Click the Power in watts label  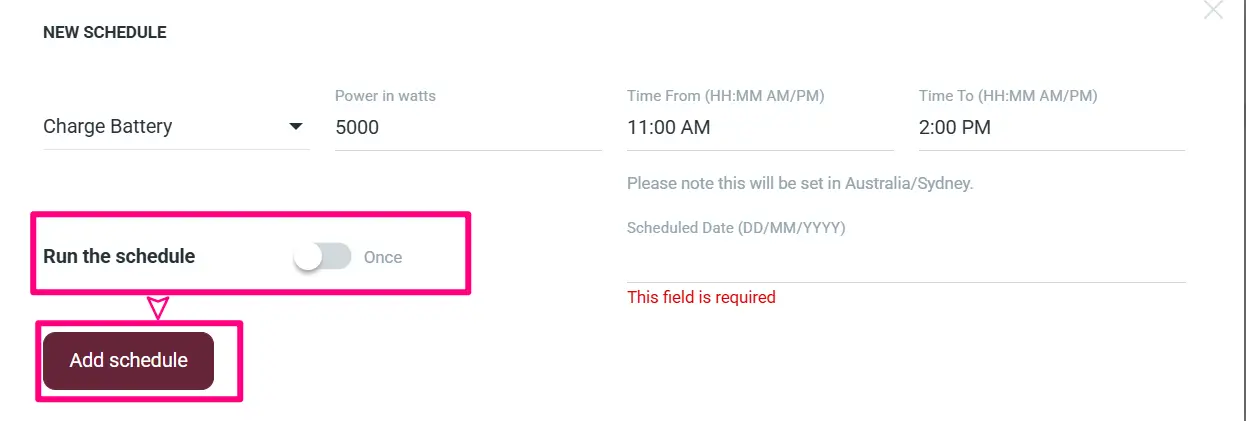[x=385, y=96]
